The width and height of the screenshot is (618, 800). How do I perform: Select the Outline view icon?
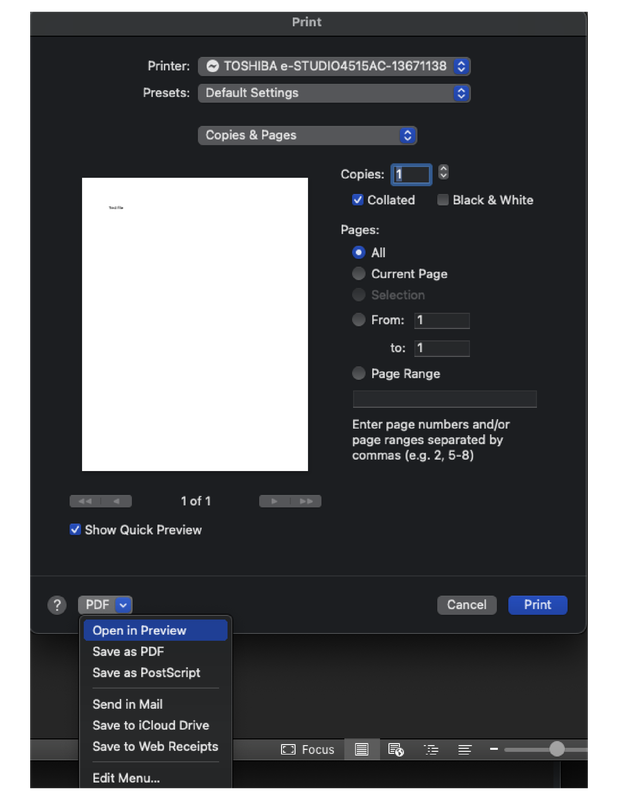[431, 749]
